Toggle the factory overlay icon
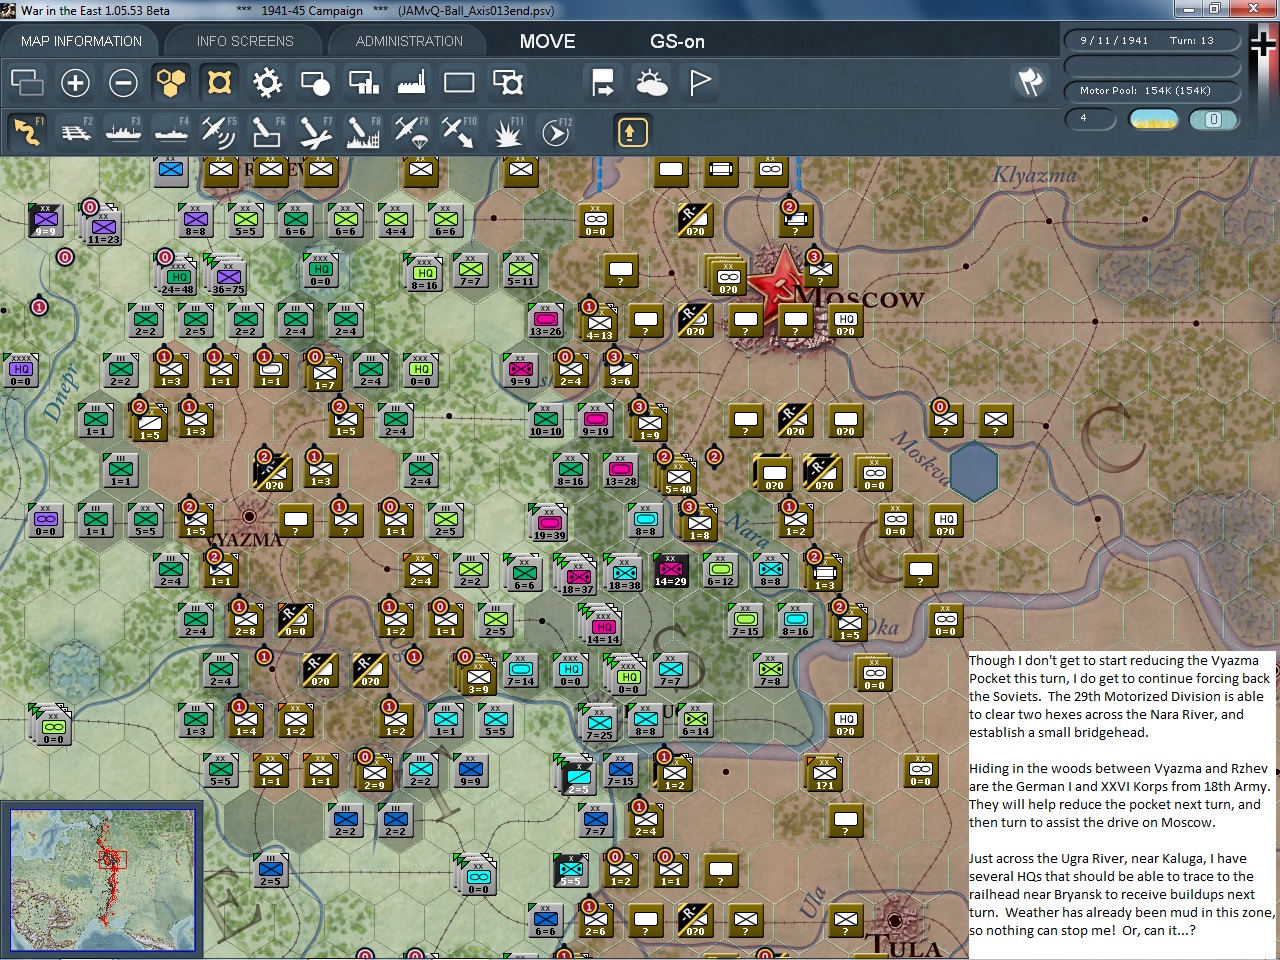The image size is (1280, 960). [411, 82]
